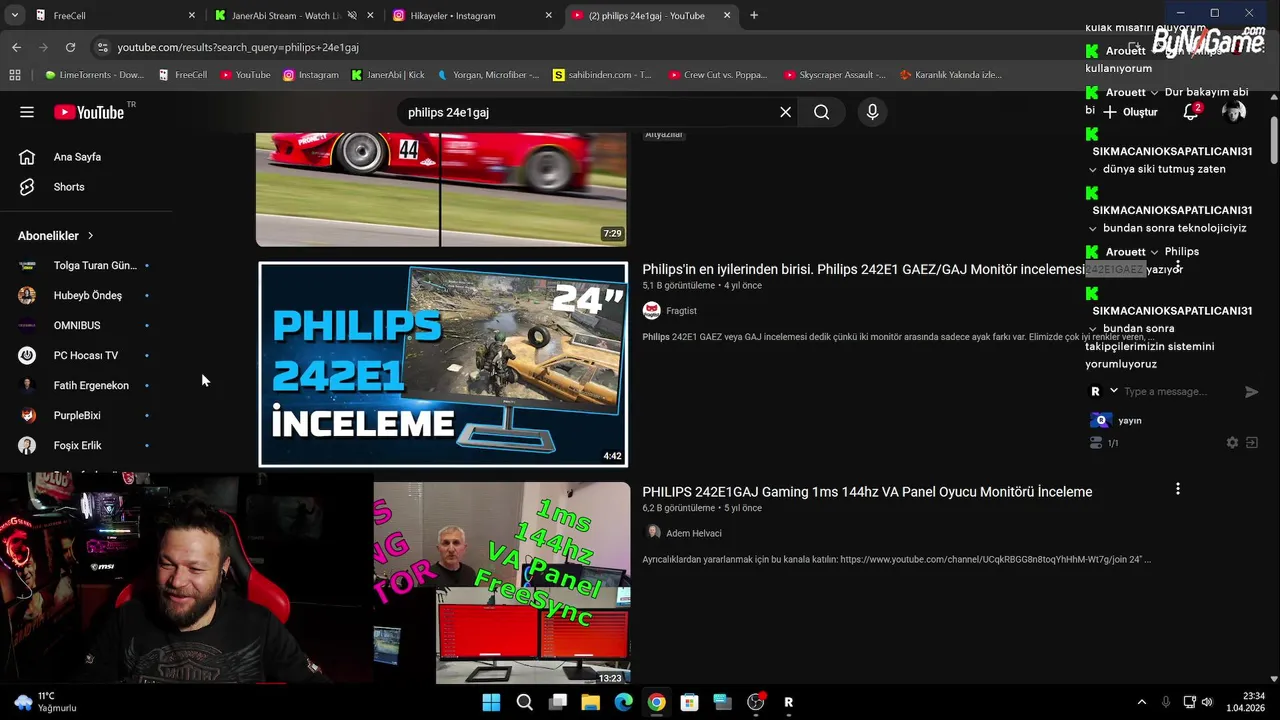This screenshot has width=1280, height=720.
Task: Click the magnifier search button
Action: [821, 112]
